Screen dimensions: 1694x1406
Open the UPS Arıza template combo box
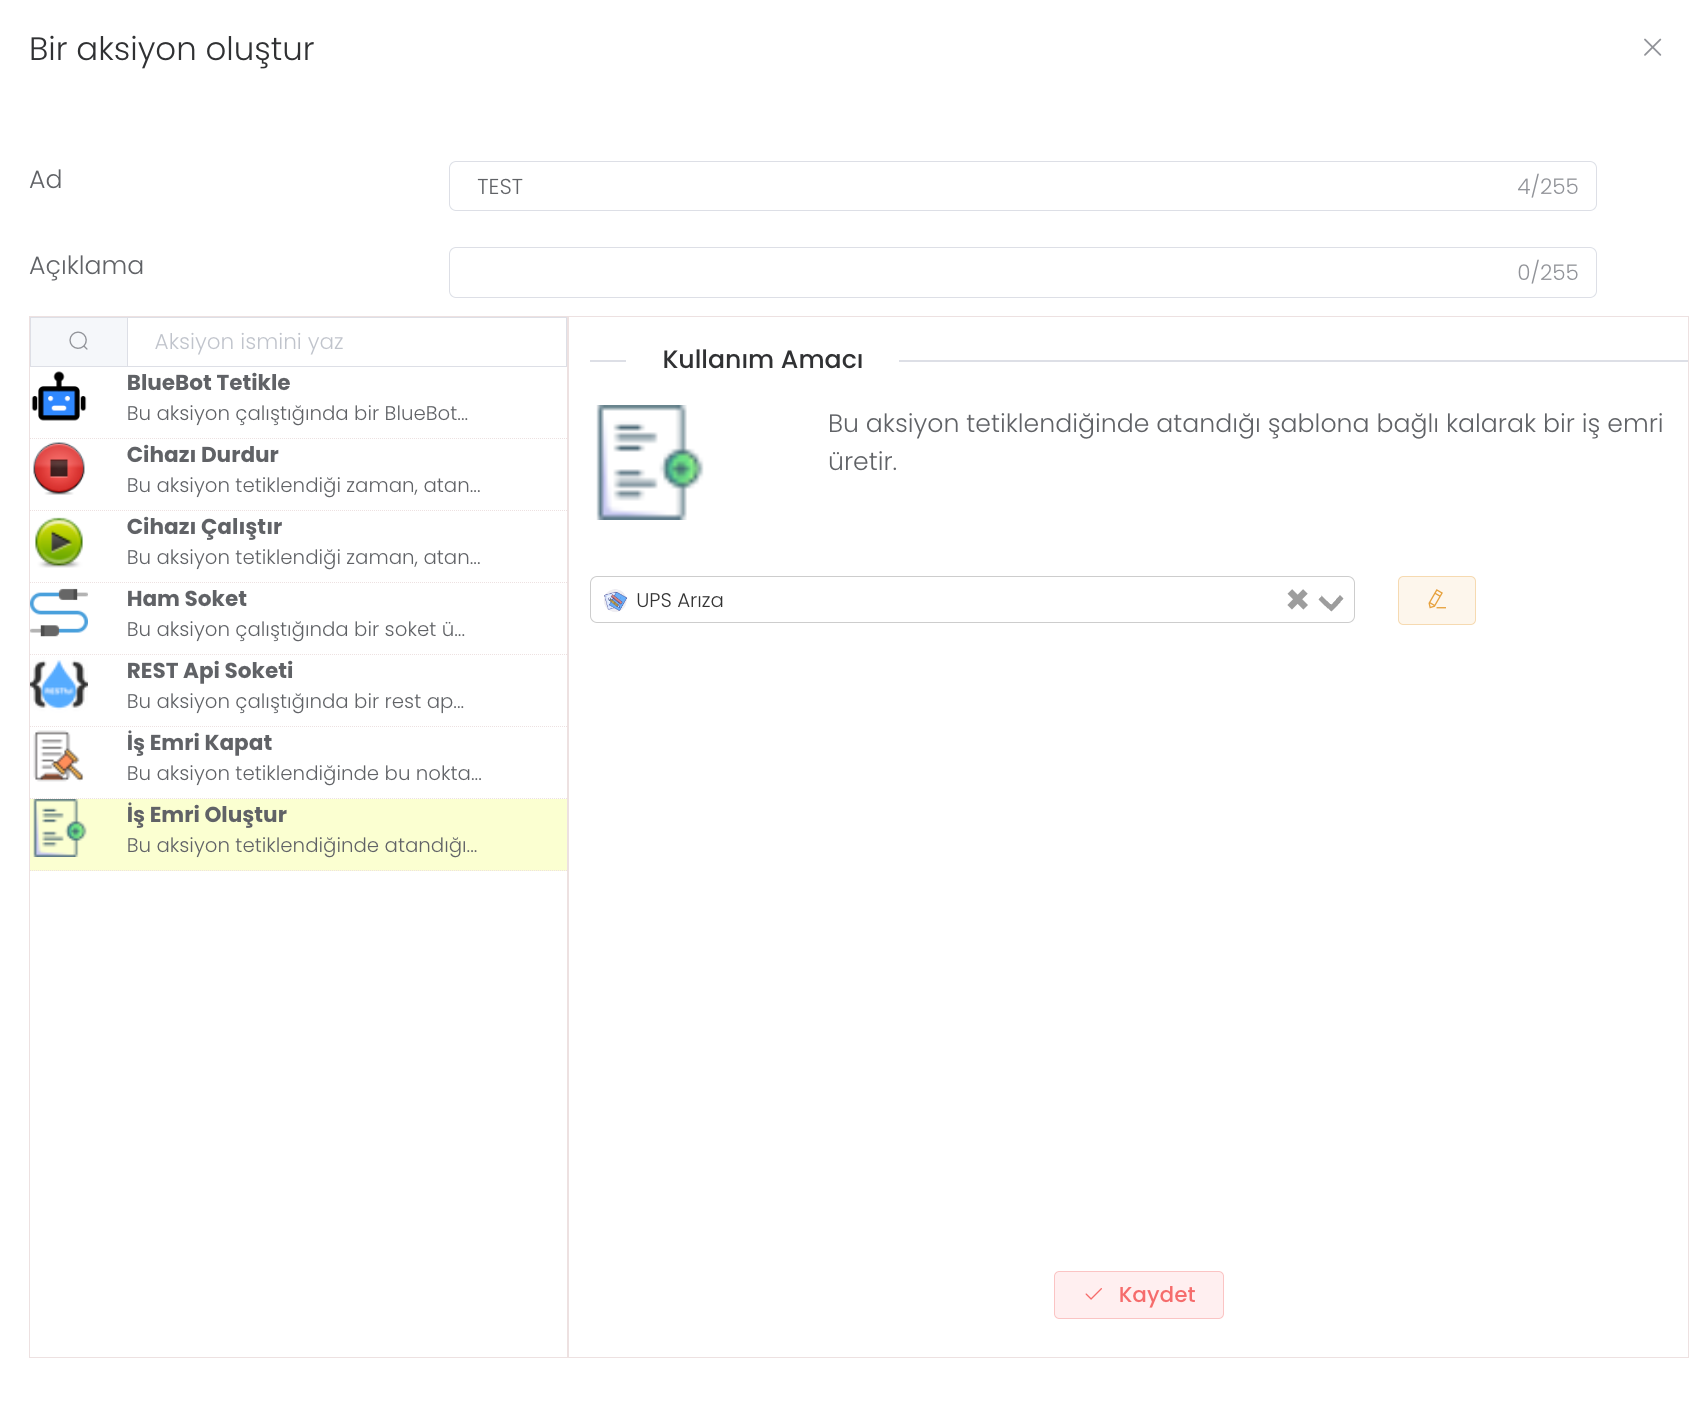(x=940, y=600)
